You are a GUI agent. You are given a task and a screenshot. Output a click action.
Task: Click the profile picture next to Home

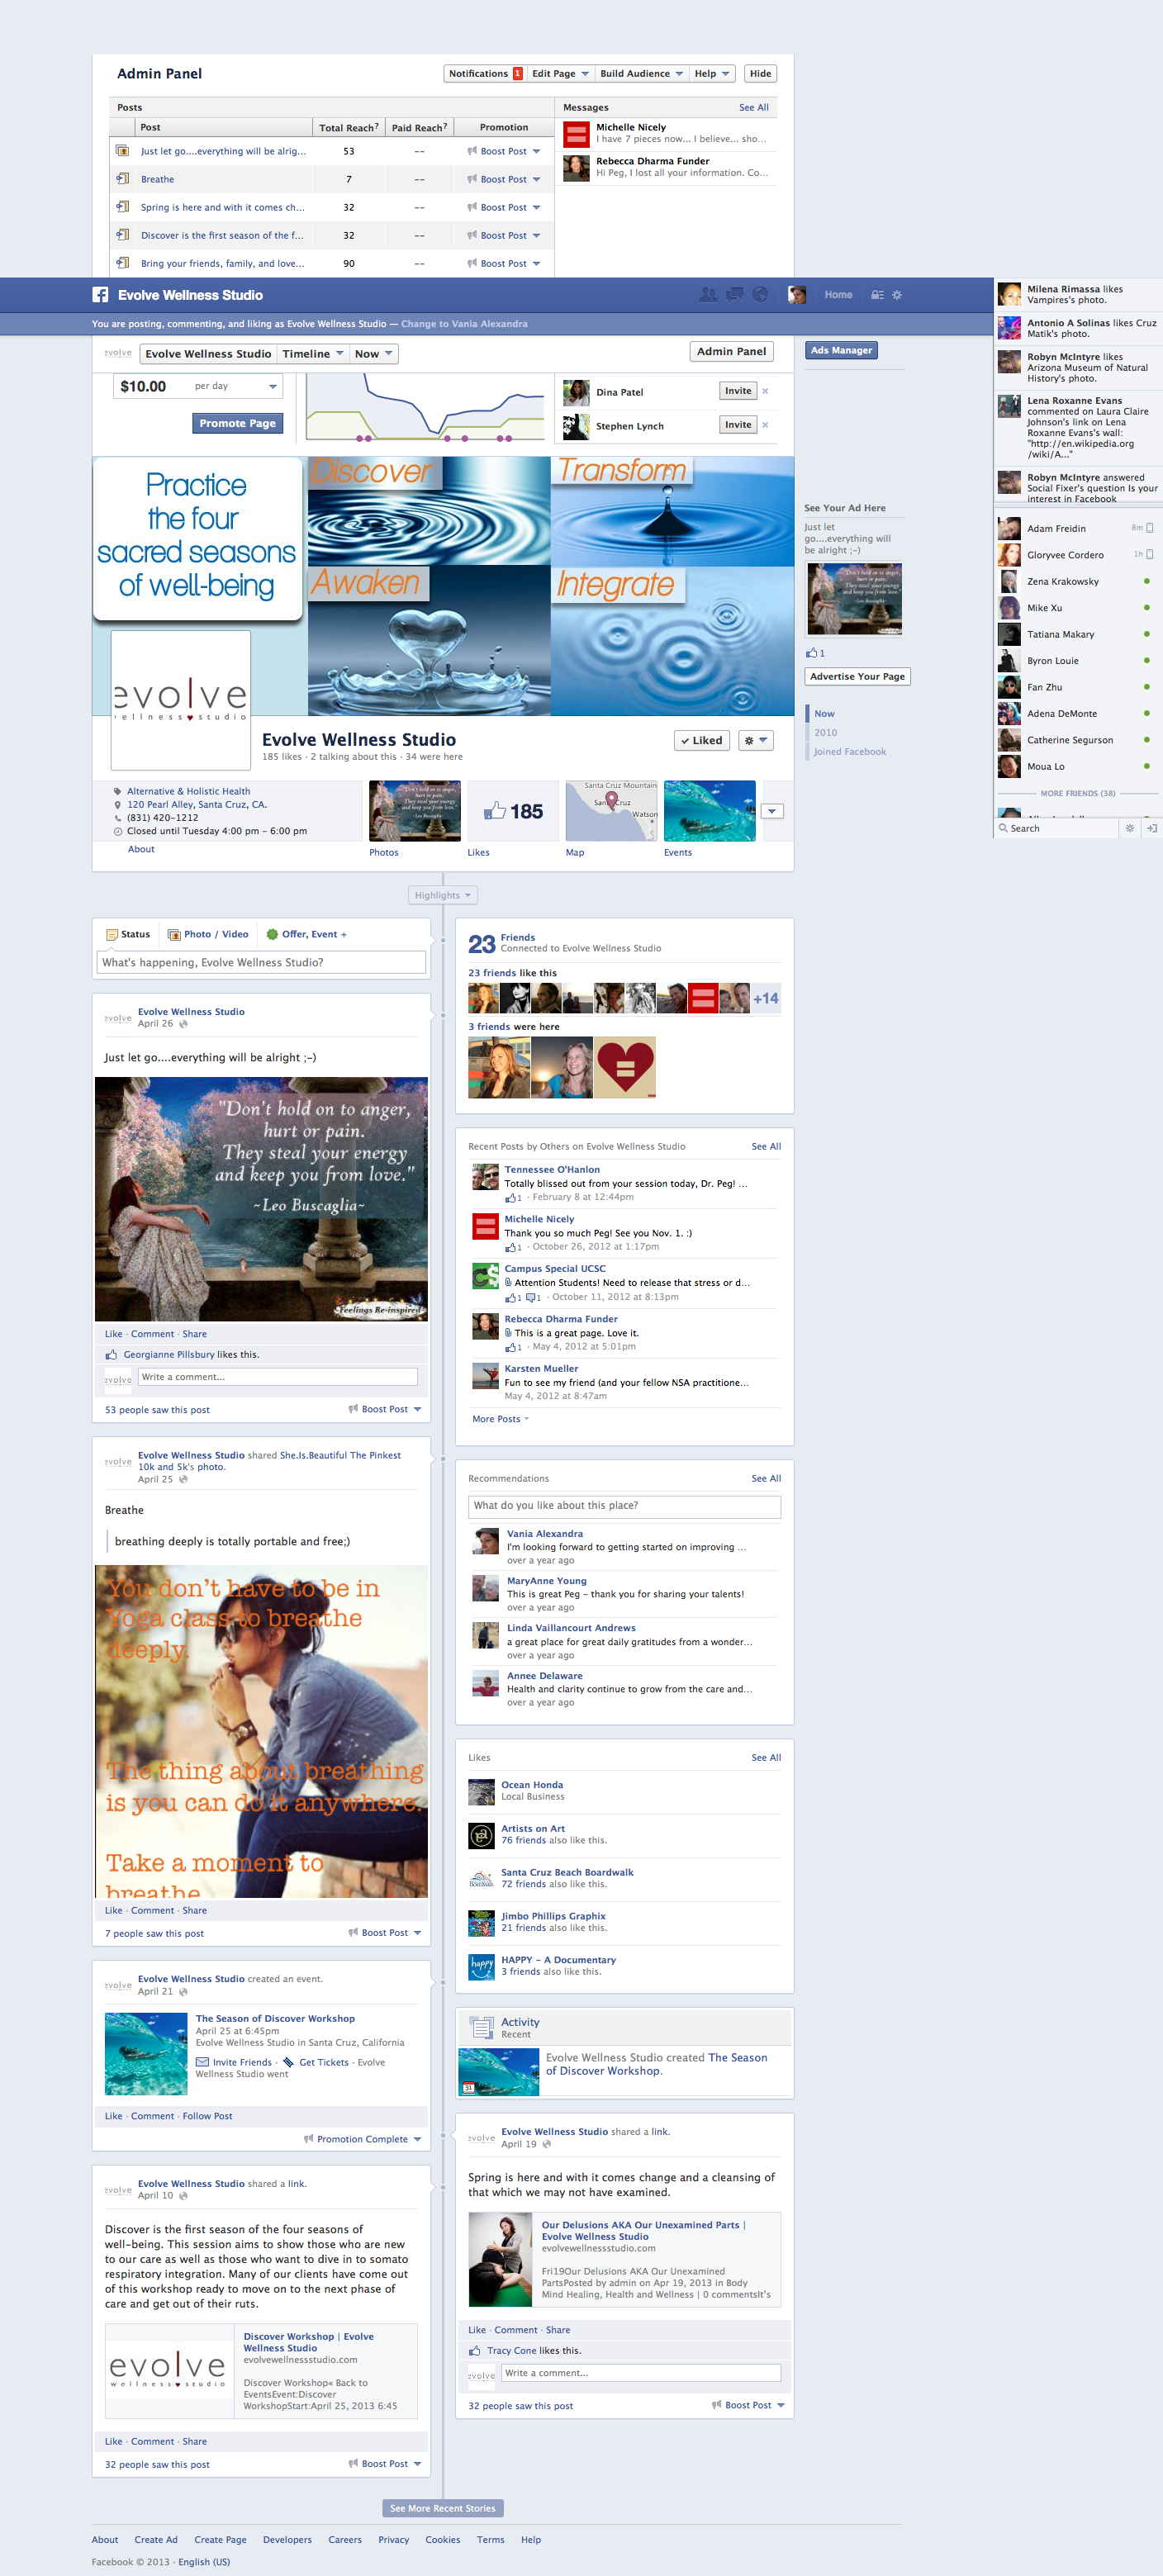point(797,295)
